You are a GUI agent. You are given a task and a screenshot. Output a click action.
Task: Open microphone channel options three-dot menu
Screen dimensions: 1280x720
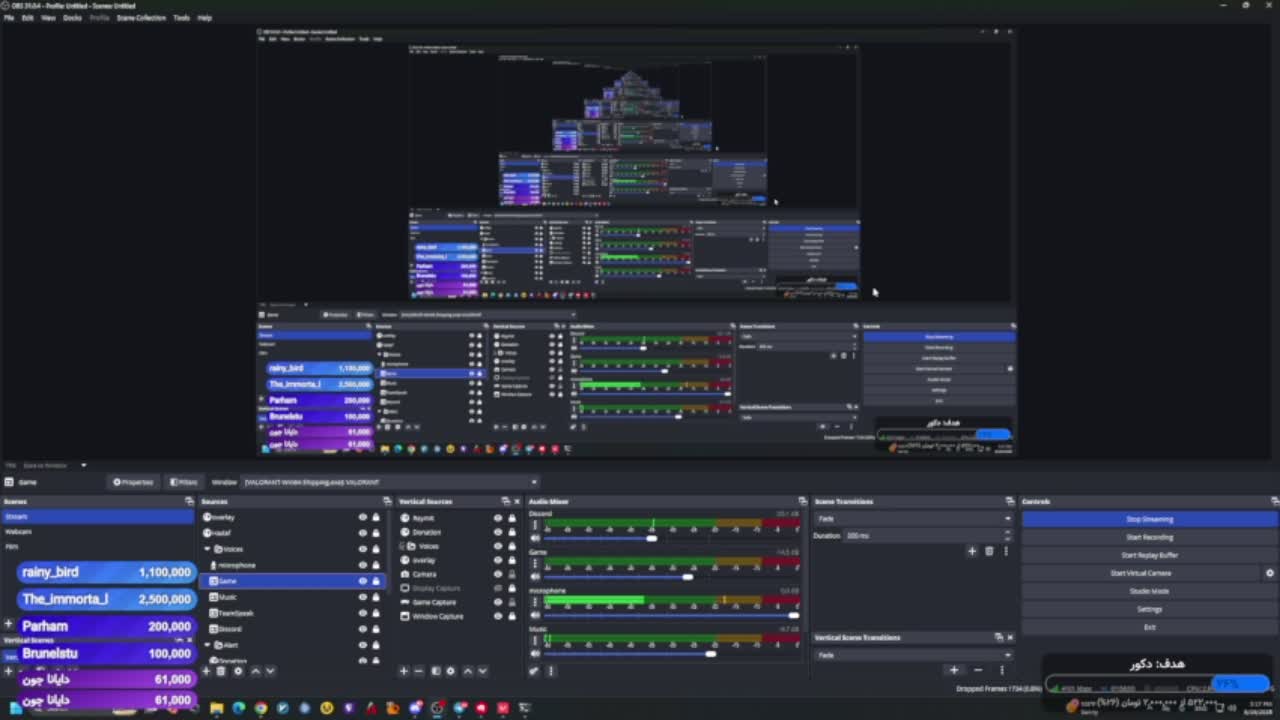(x=535, y=602)
